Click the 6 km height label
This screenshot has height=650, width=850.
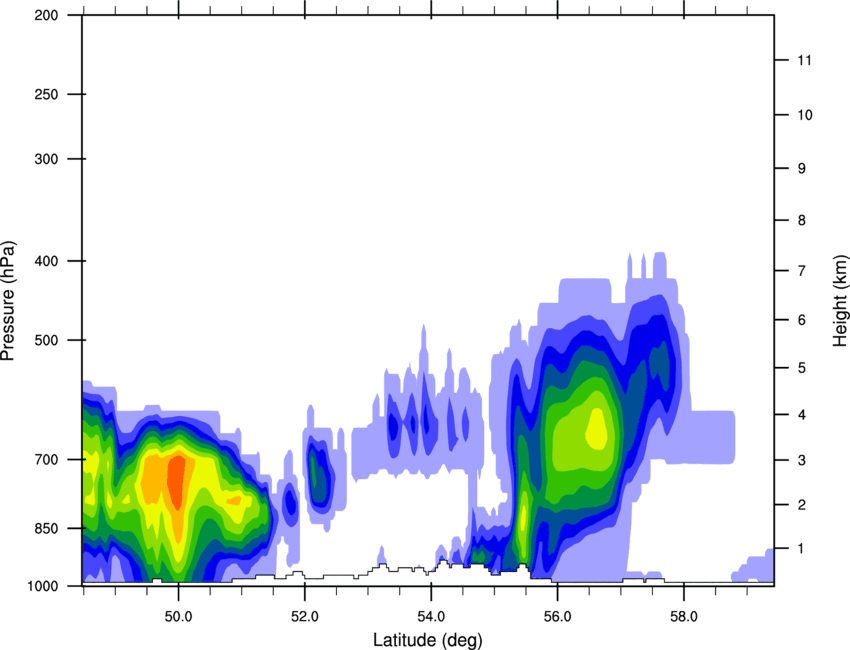[x=802, y=320]
